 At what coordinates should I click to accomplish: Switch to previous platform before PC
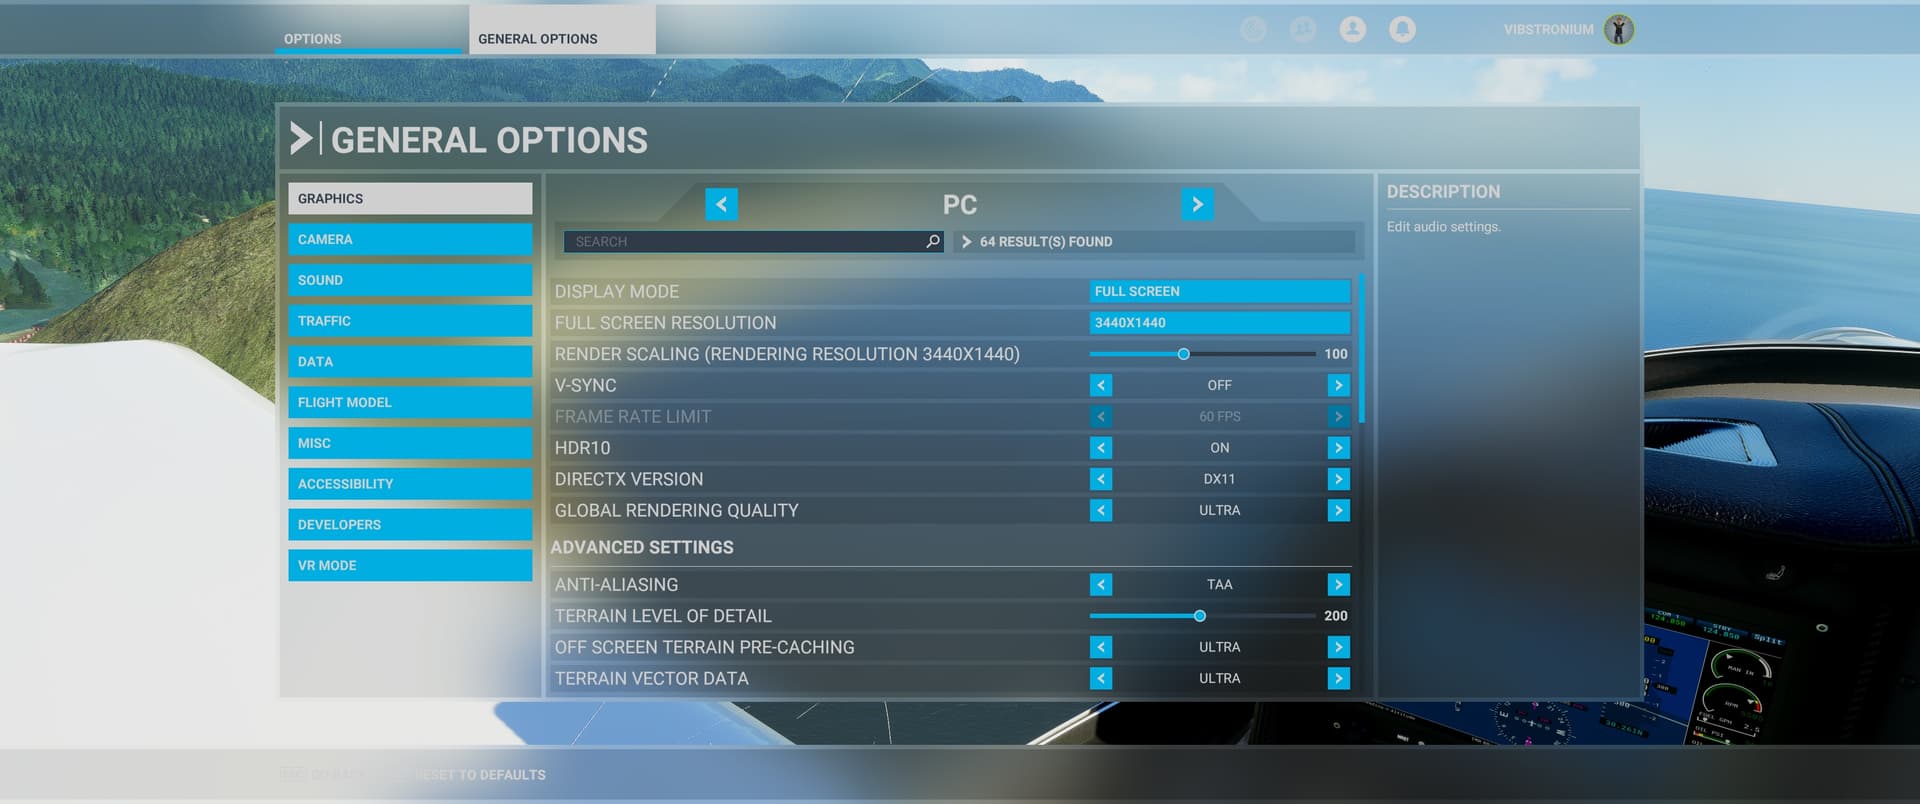point(721,204)
